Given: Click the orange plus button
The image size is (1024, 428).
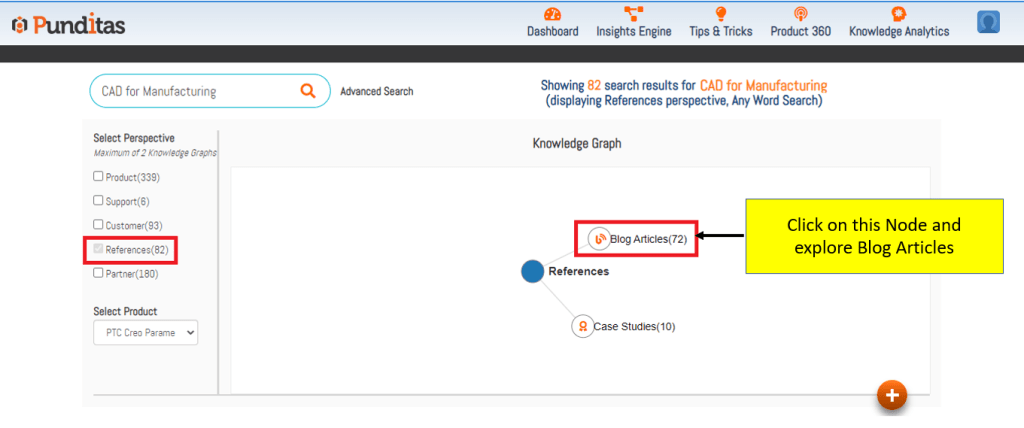Looking at the screenshot, I should tap(892, 395).
